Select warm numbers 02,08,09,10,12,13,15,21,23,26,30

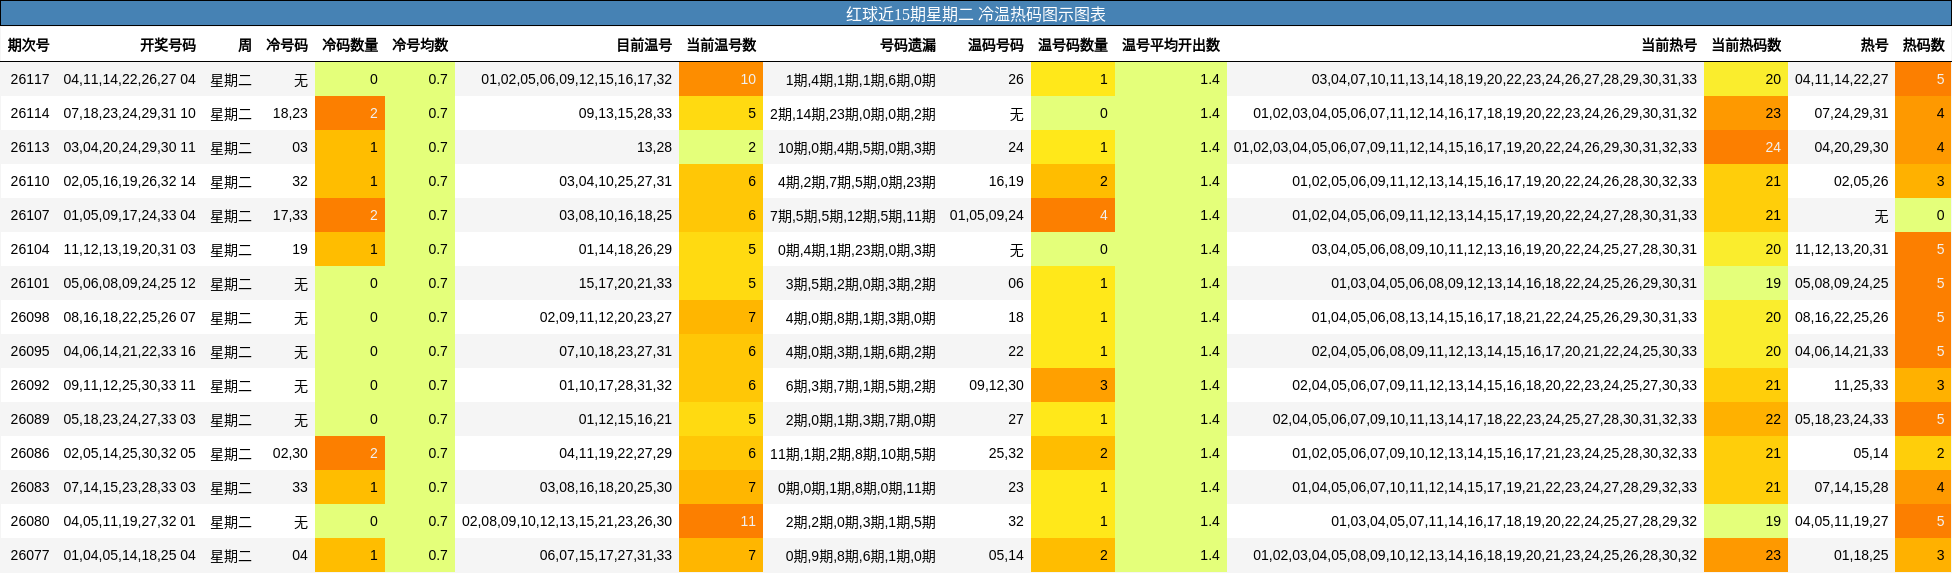[x=567, y=521]
